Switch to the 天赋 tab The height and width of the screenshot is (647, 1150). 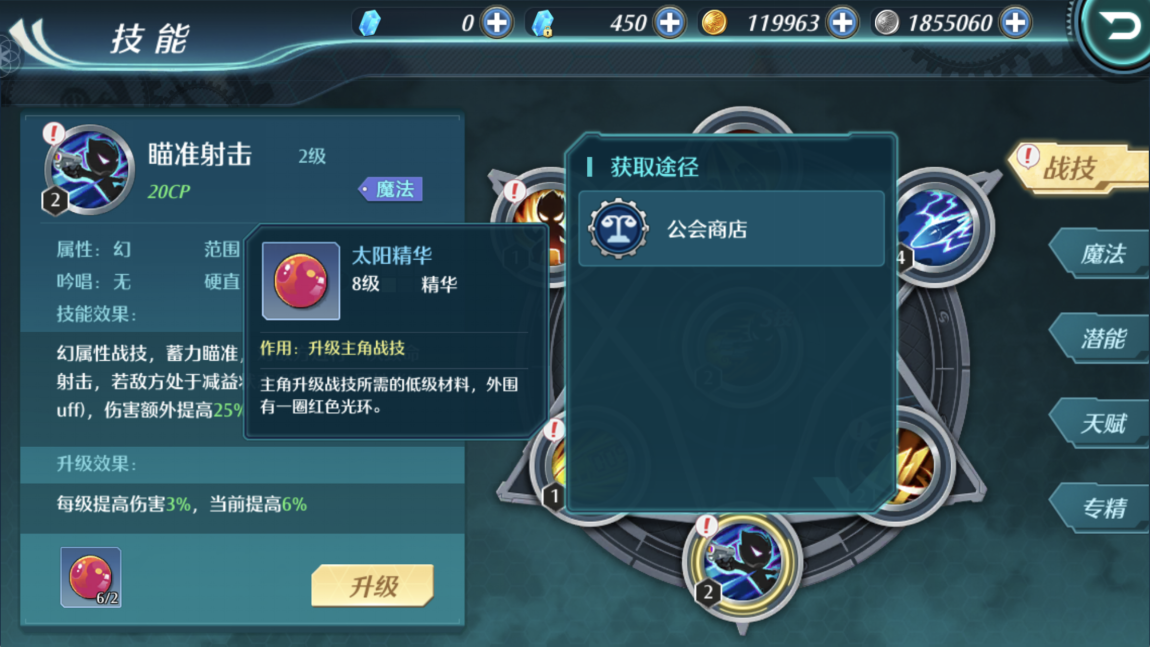click(1100, 423)
